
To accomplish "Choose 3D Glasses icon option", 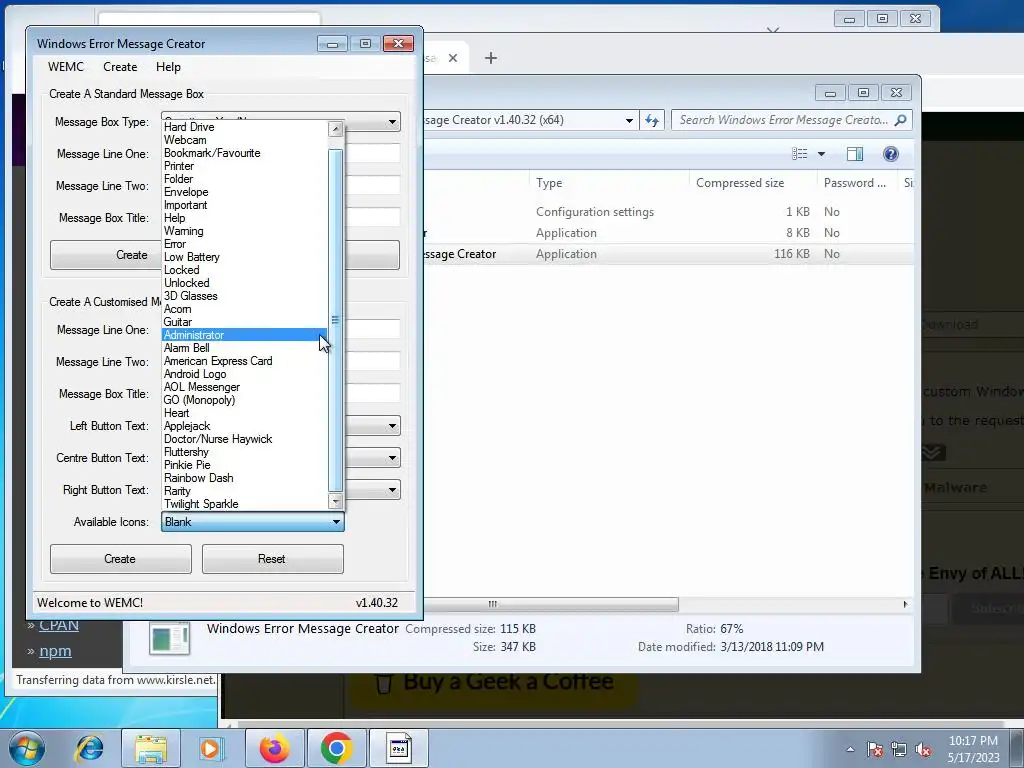I will [244, 296].
